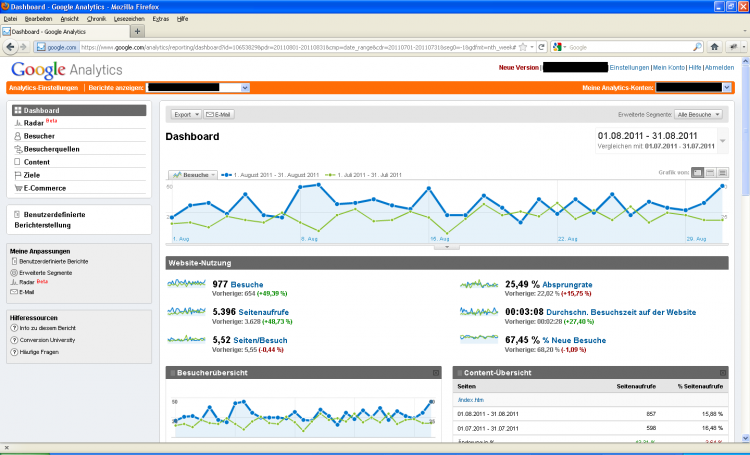750x455 pixels.
Task: Open the Lesezeichen menu
Action: tap(128, 18)
